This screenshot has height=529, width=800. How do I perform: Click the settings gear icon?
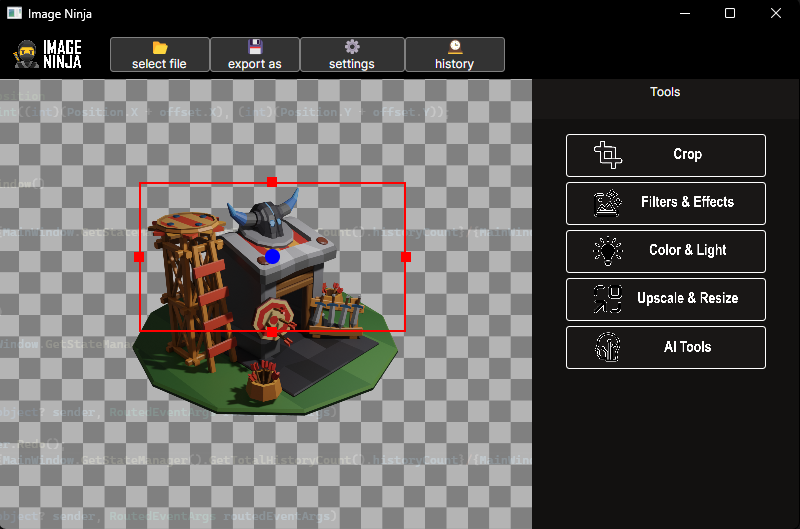pos(352,47)
